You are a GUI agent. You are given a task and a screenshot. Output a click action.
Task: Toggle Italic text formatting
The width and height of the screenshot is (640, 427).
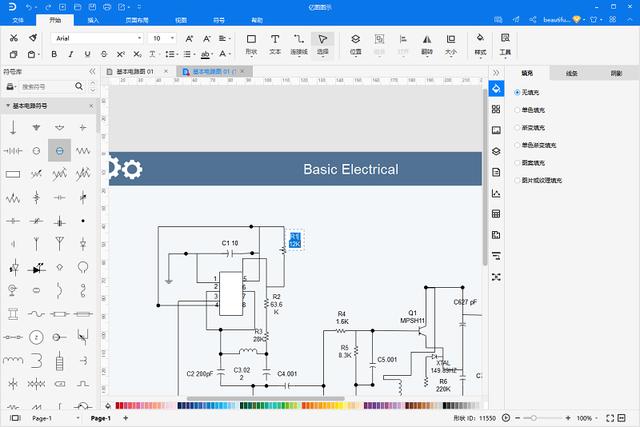coord(71,54)
